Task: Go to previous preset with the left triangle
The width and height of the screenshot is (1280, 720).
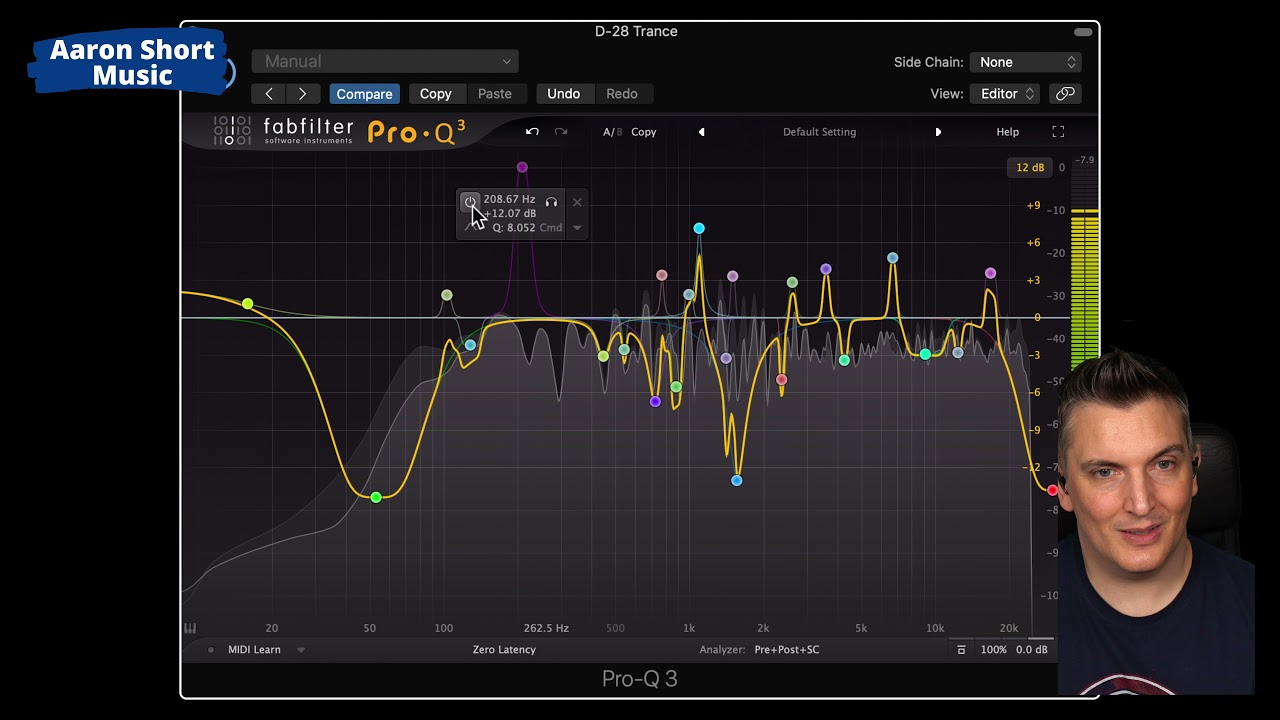Action: pos(701,132)
